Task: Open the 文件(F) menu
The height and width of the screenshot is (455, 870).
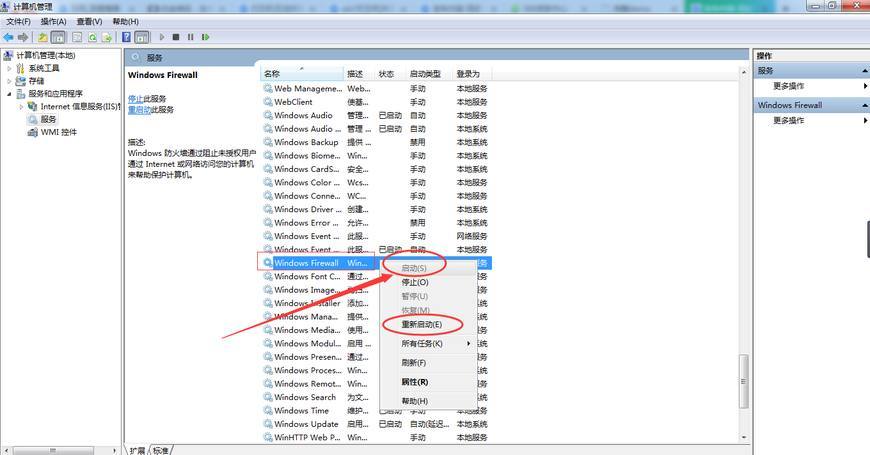Action: click(18, 21)
